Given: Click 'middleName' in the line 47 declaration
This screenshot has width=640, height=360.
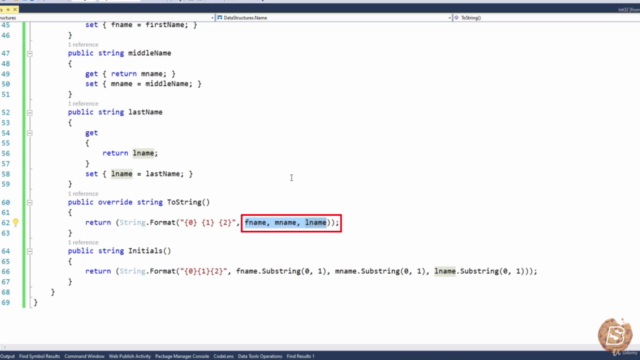Looking at the screenshot, I should pyautogui.click(x=150, y=53).
